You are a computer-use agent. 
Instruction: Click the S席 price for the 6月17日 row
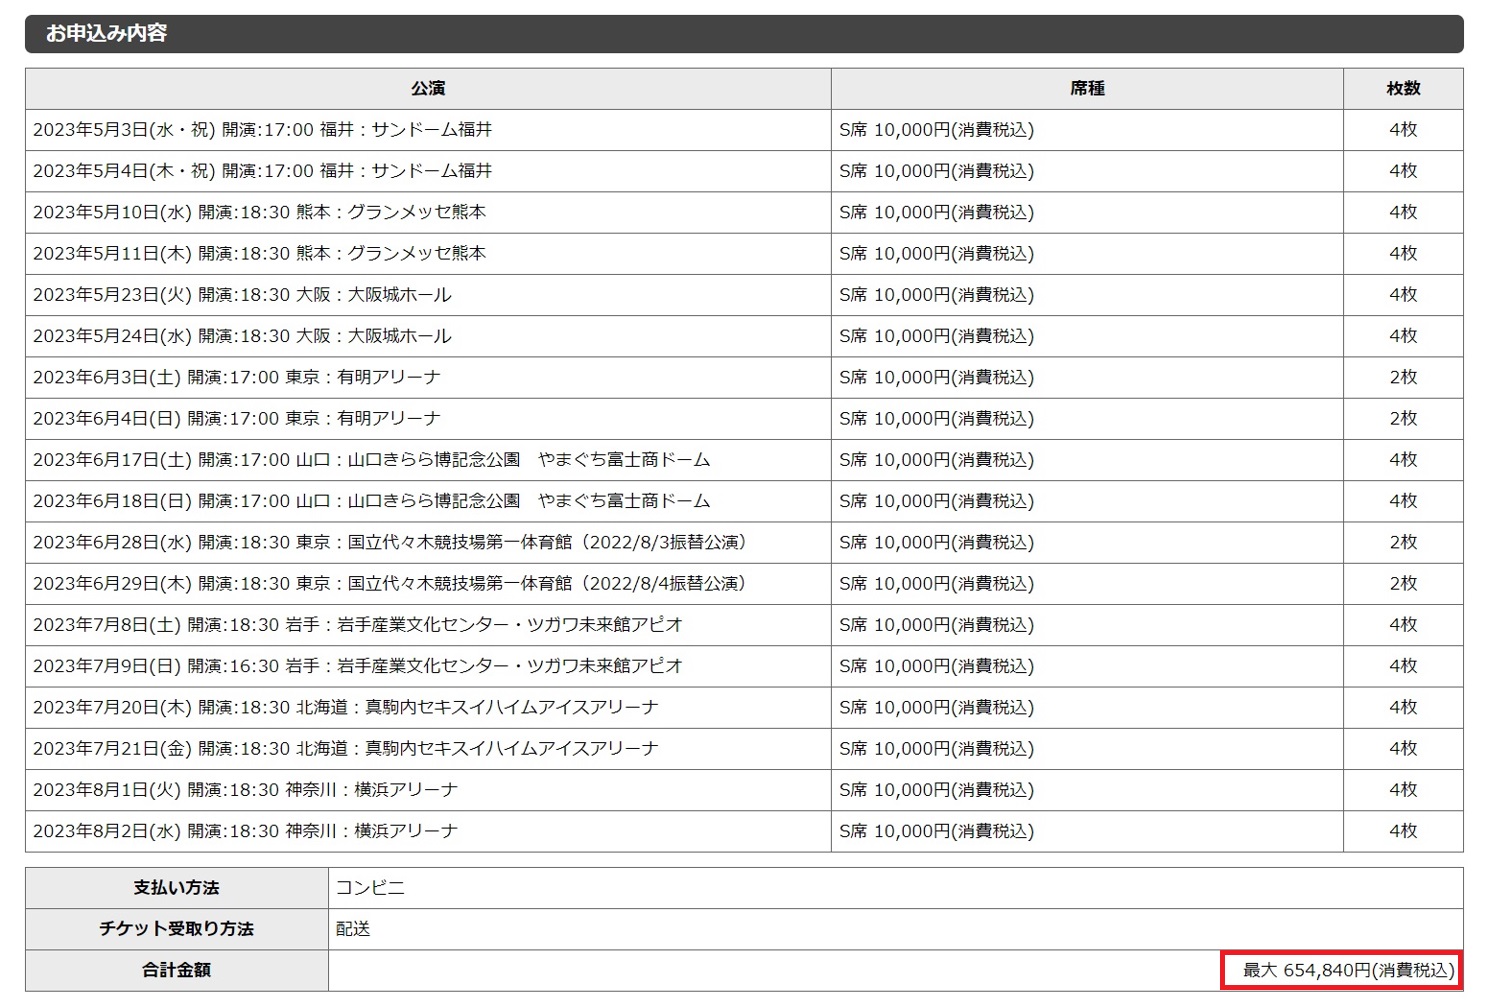point(937,460)
